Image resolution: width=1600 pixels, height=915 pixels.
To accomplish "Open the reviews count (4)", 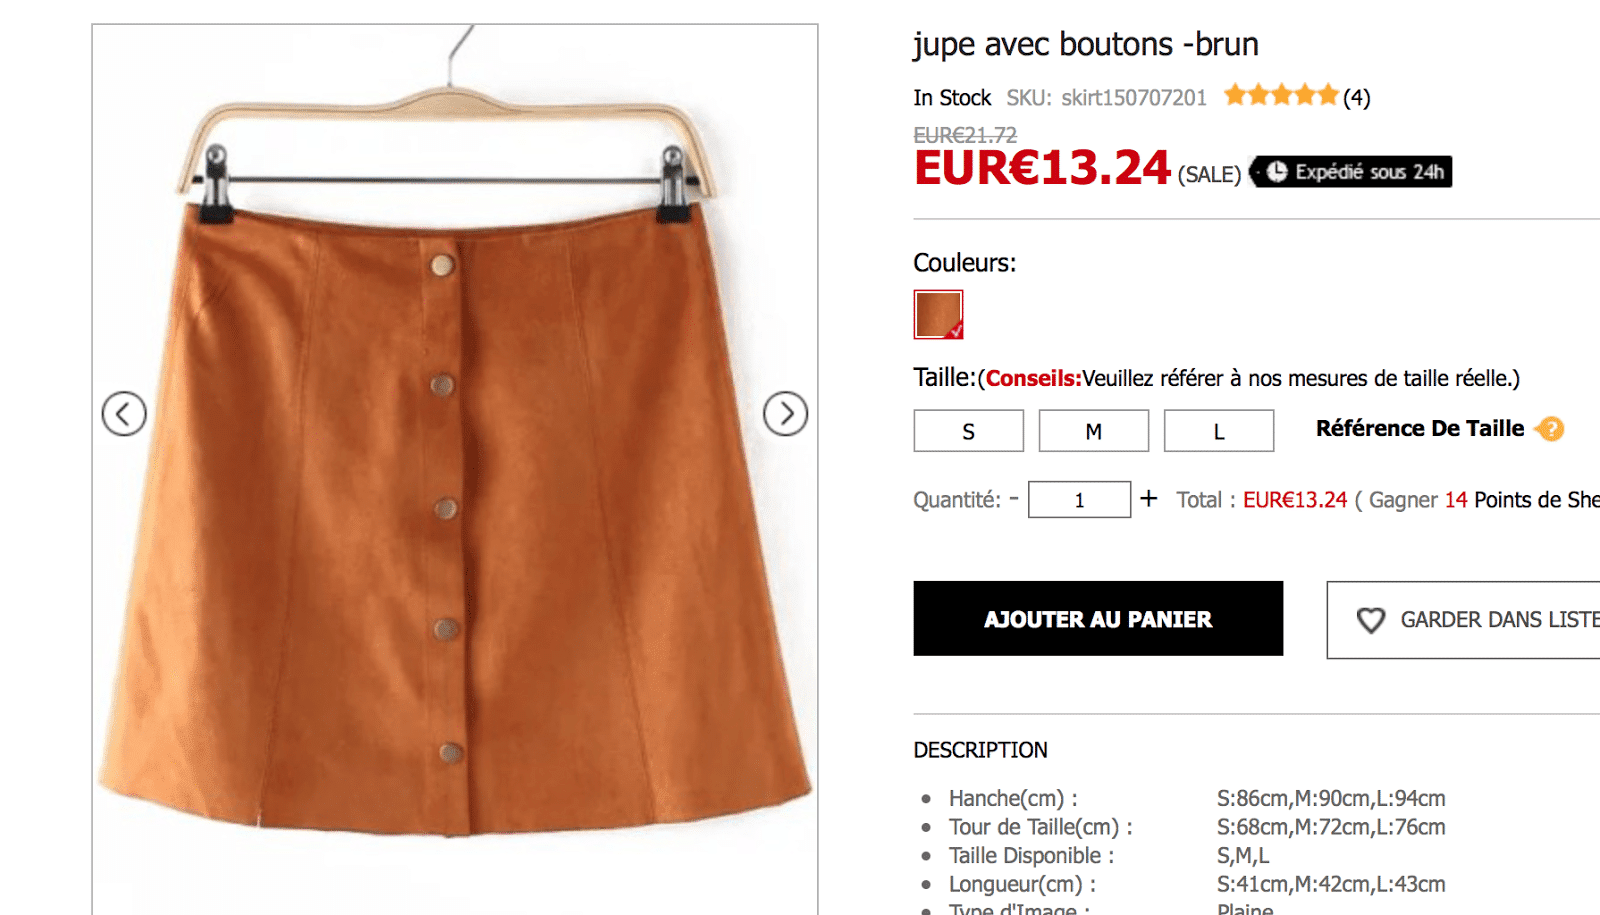I will tap(1357, 97).
